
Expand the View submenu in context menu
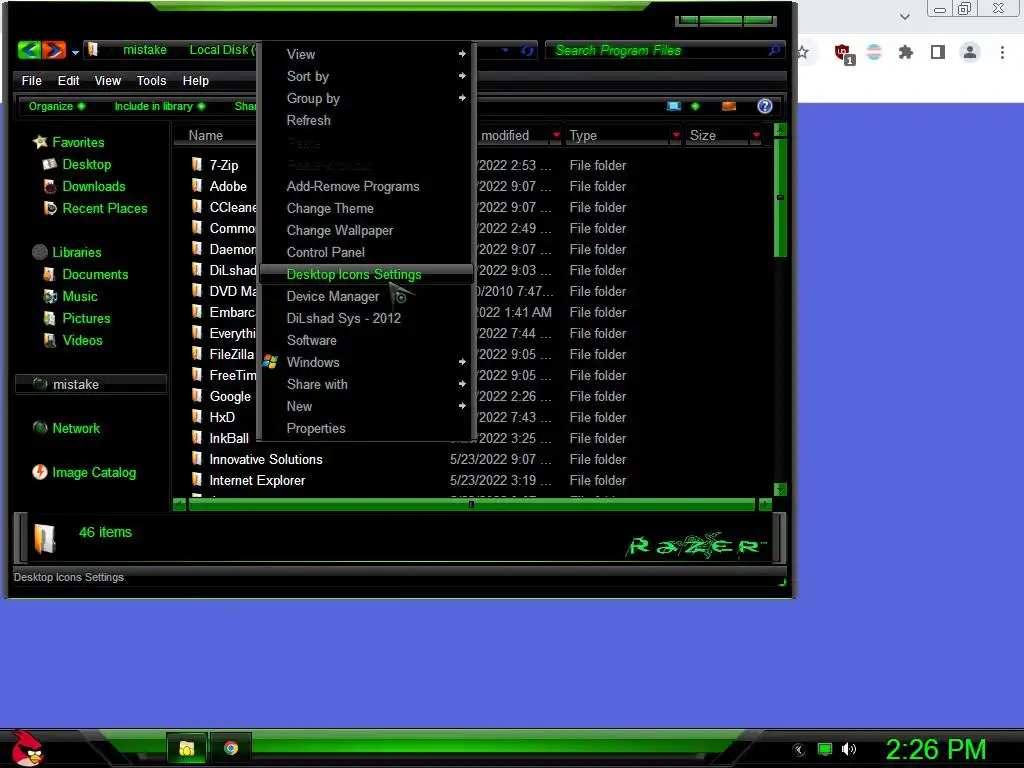(366, 54)
